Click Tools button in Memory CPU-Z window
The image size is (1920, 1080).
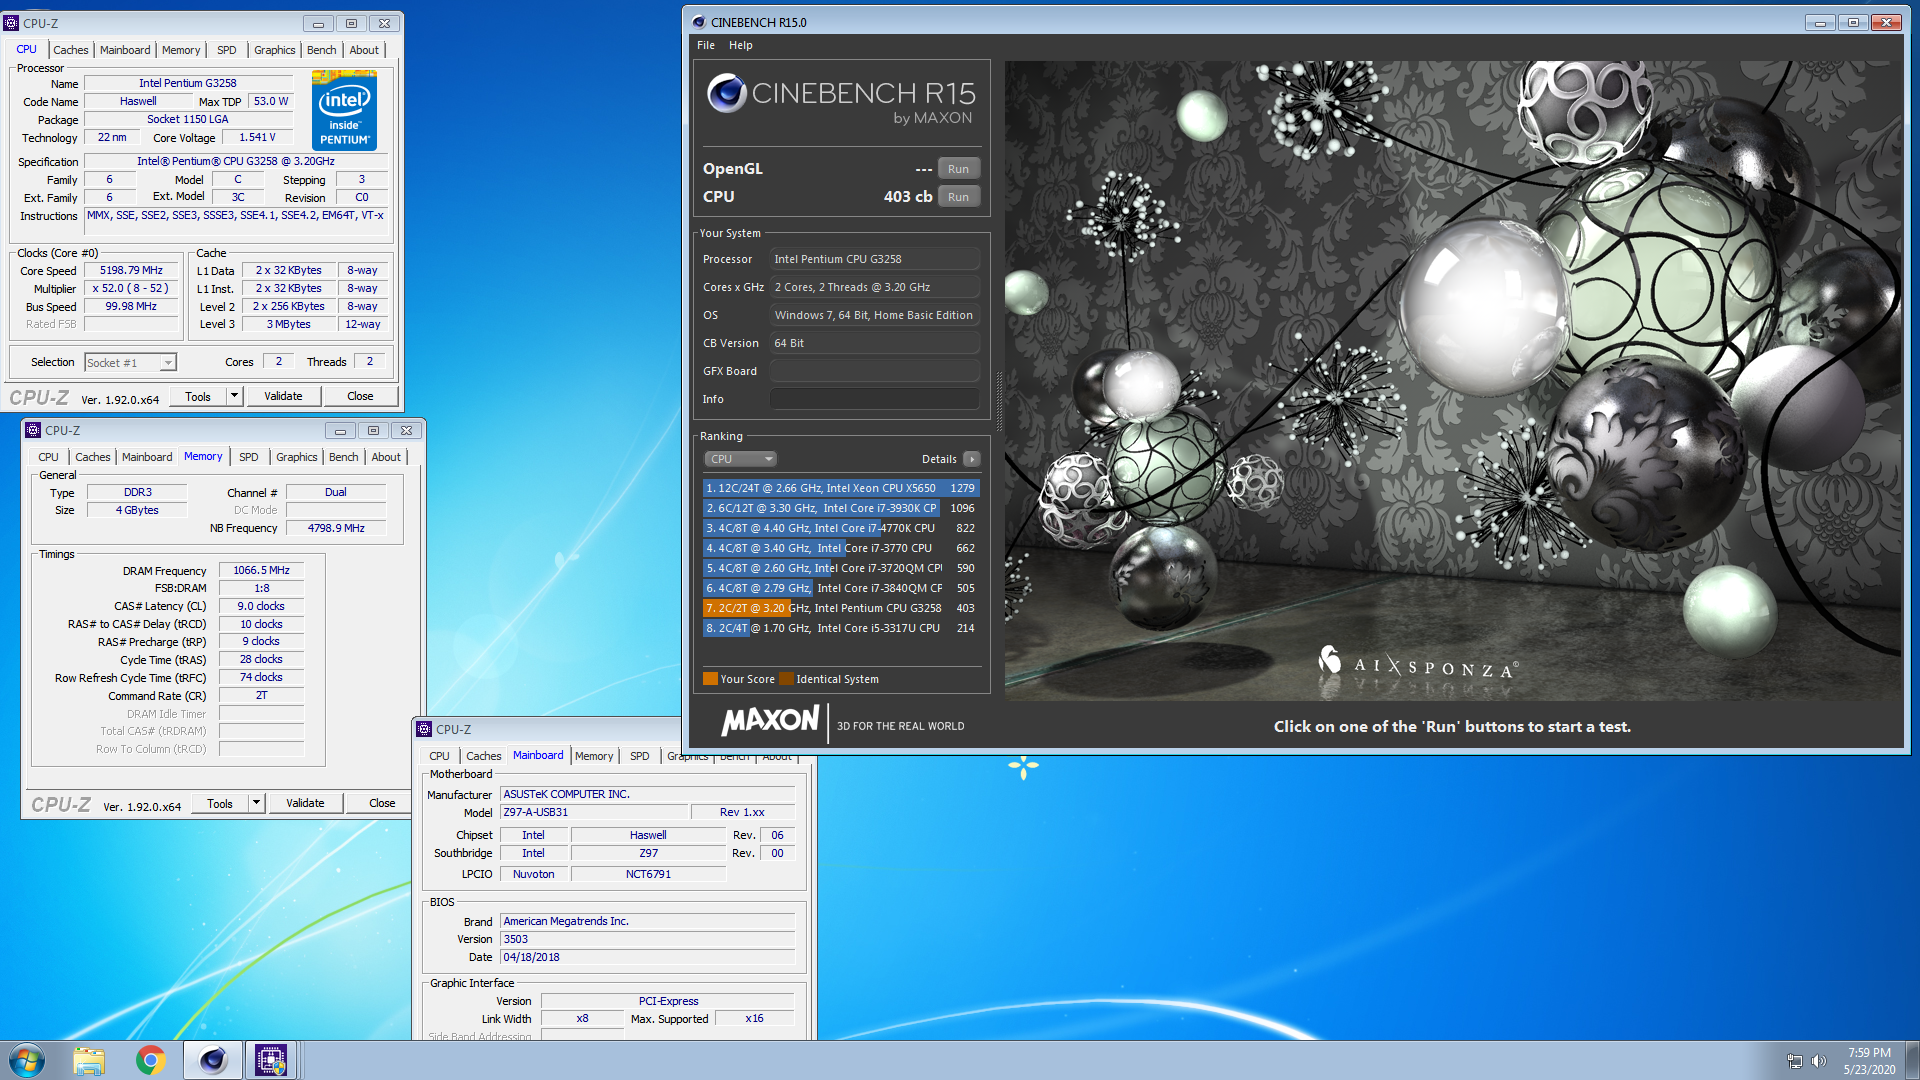(x=220, y=803)
